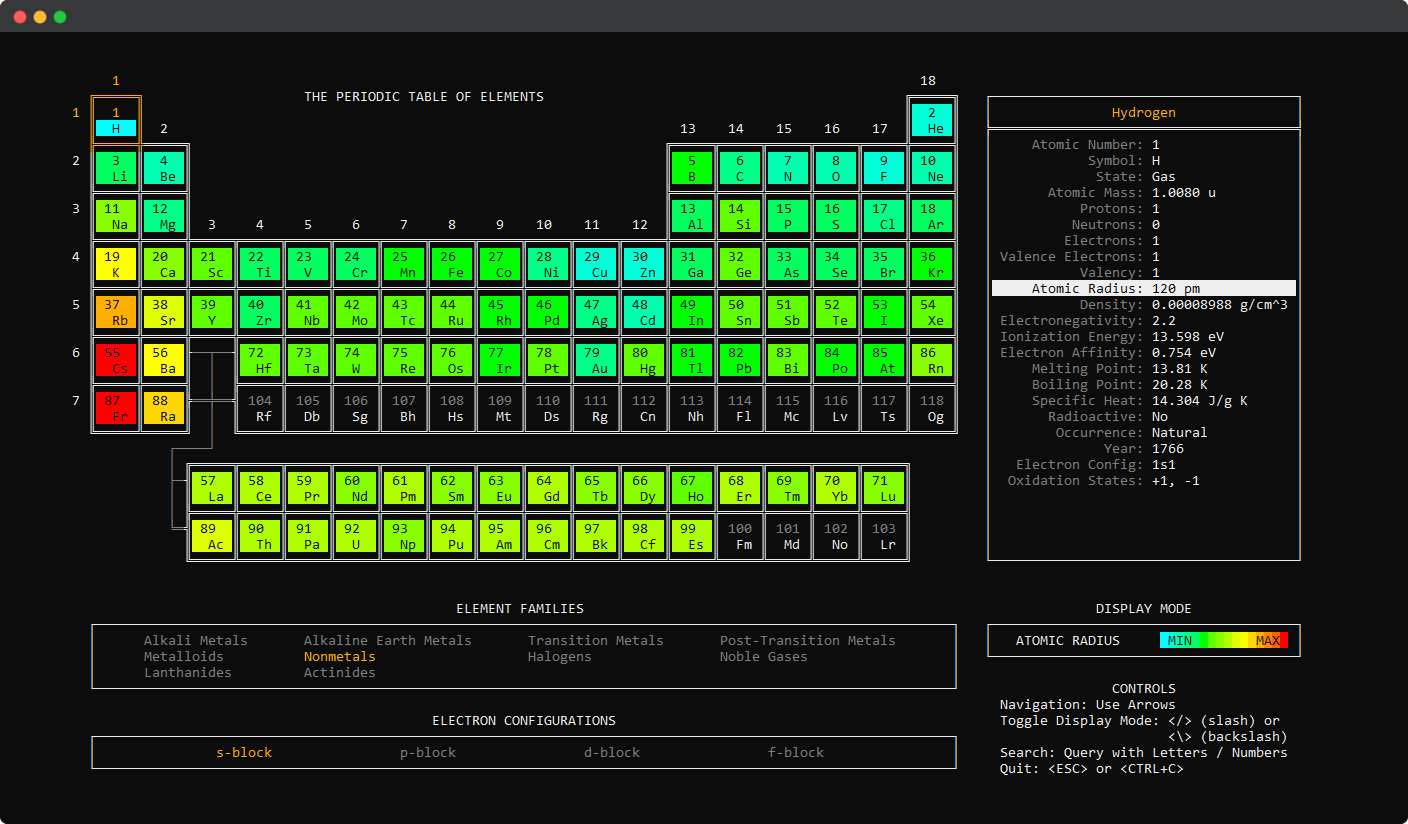Select the Sodium (Na) element cell
Image resolution: width=1408 pixels, height=824 pixels.
tap(116, 216)
